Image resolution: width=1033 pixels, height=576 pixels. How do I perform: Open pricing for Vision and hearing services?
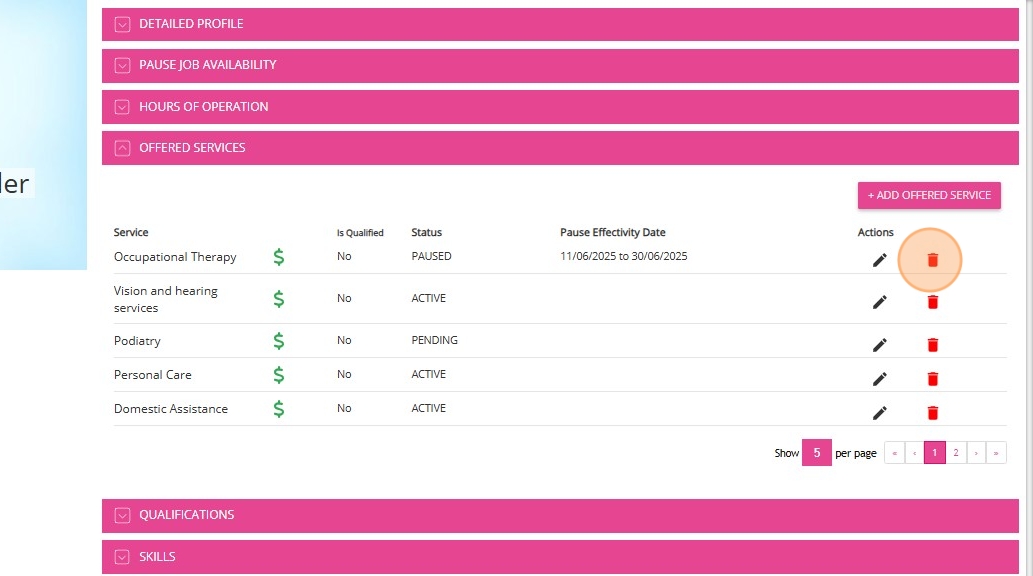(x=279, y=299)
